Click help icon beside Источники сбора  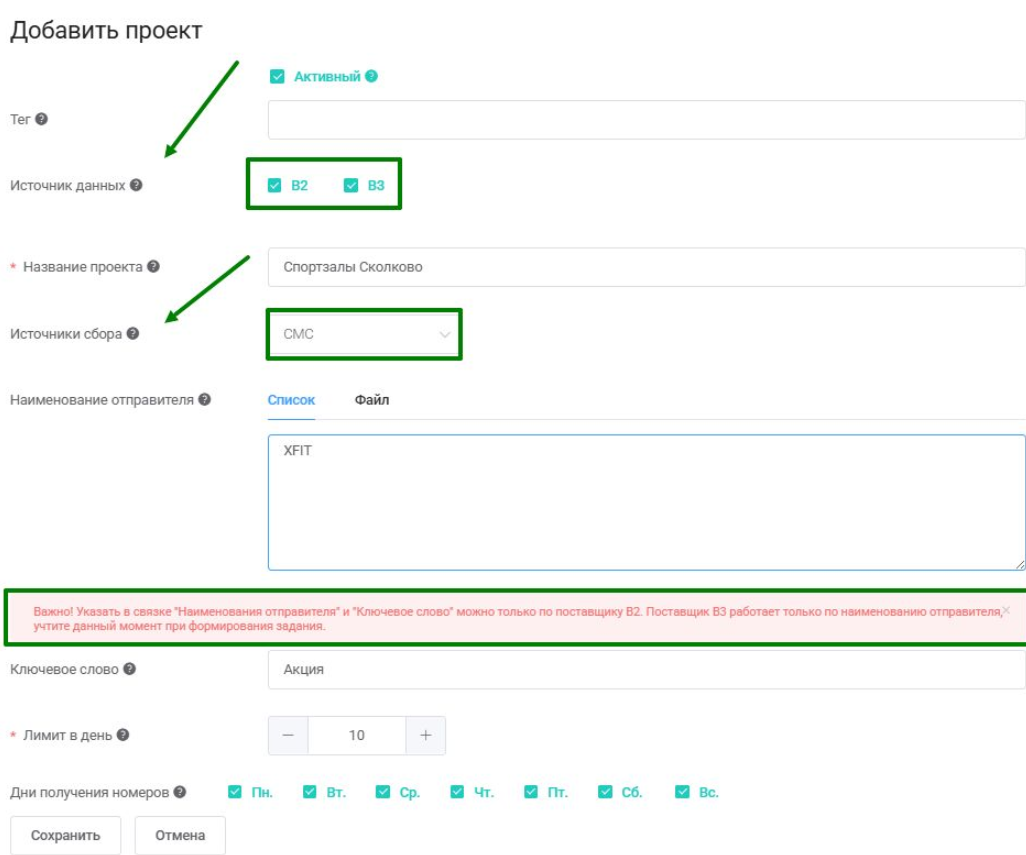(133, 334)
